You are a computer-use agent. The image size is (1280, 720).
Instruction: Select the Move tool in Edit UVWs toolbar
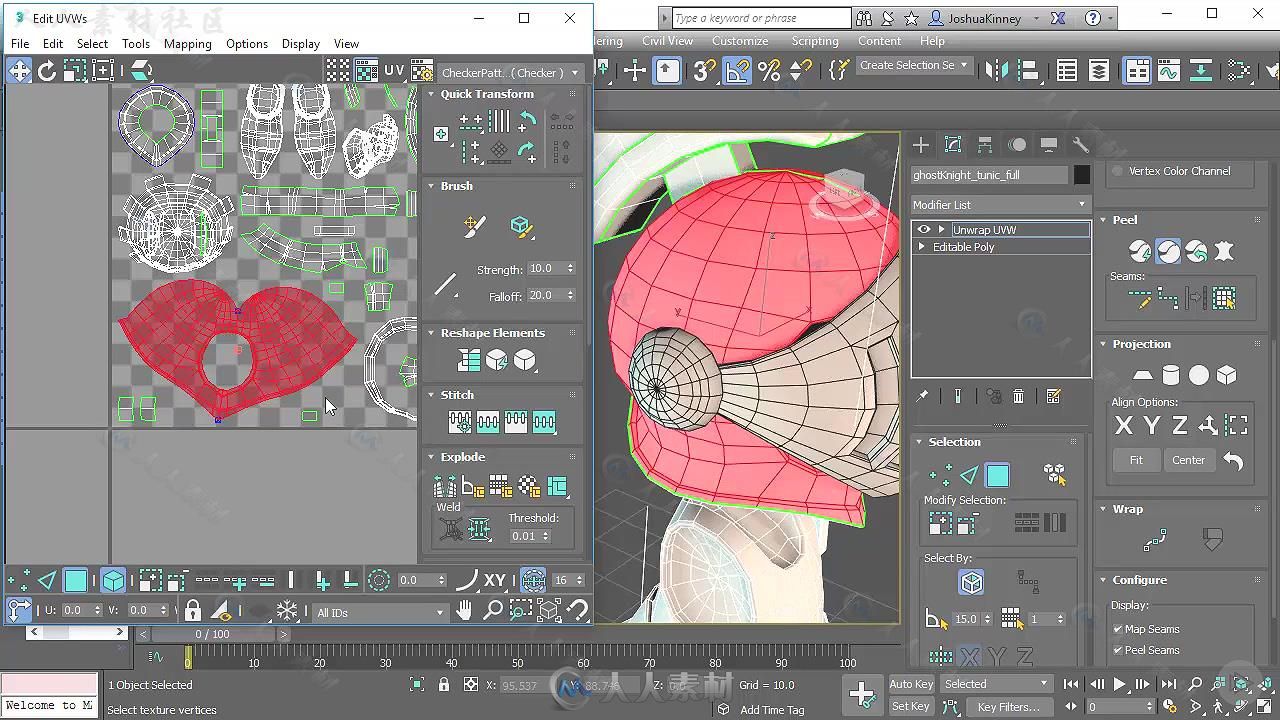19,71
